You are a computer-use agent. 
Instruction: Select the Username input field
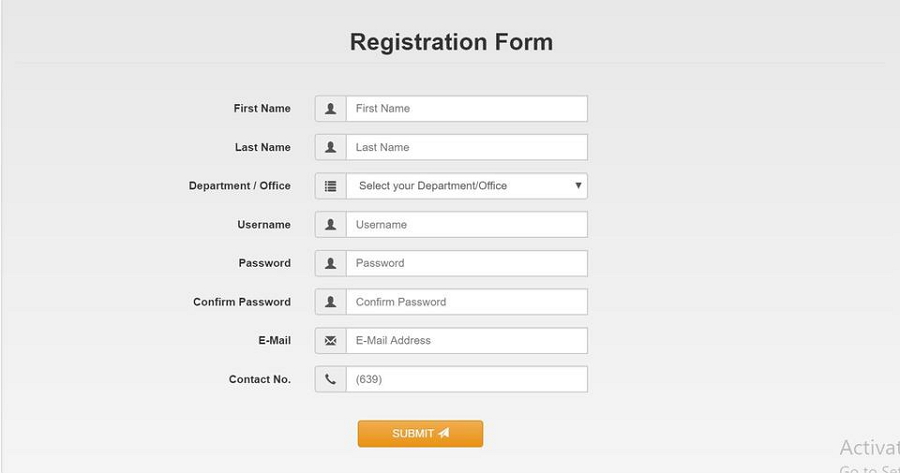466,225
